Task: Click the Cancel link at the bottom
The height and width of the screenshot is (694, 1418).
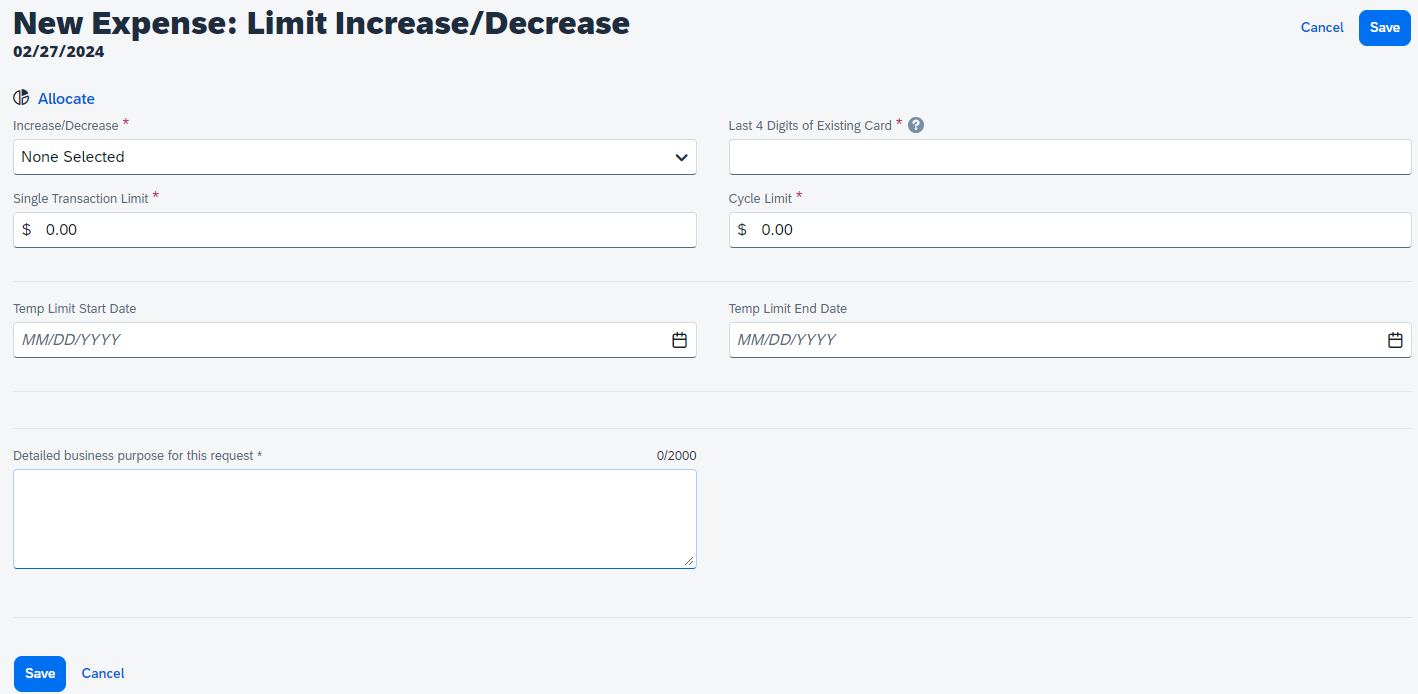Action: click(103, 673)
